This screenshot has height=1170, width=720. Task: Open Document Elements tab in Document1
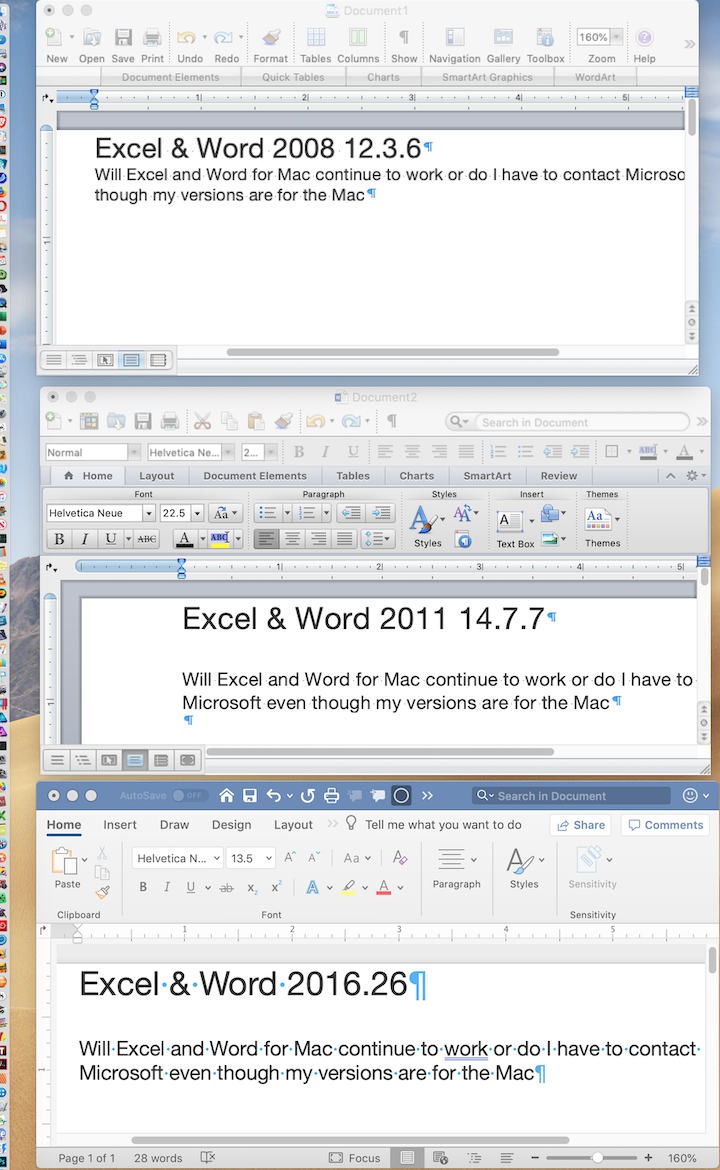coord(171,77)
